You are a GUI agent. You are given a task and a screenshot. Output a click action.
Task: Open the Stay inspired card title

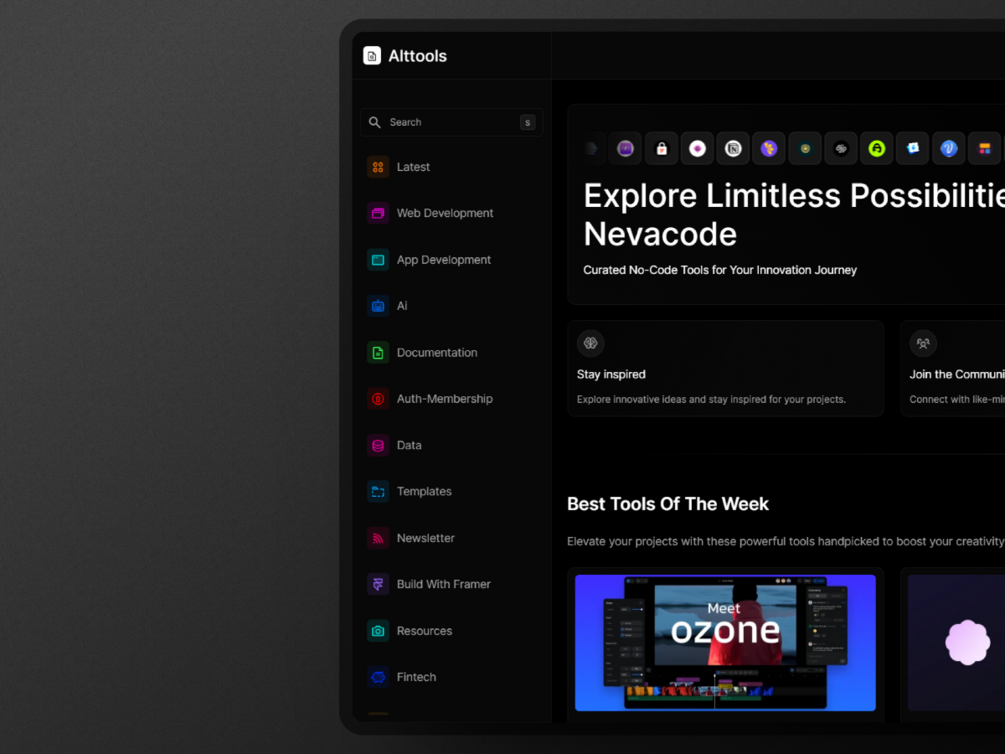click(611, 374)
